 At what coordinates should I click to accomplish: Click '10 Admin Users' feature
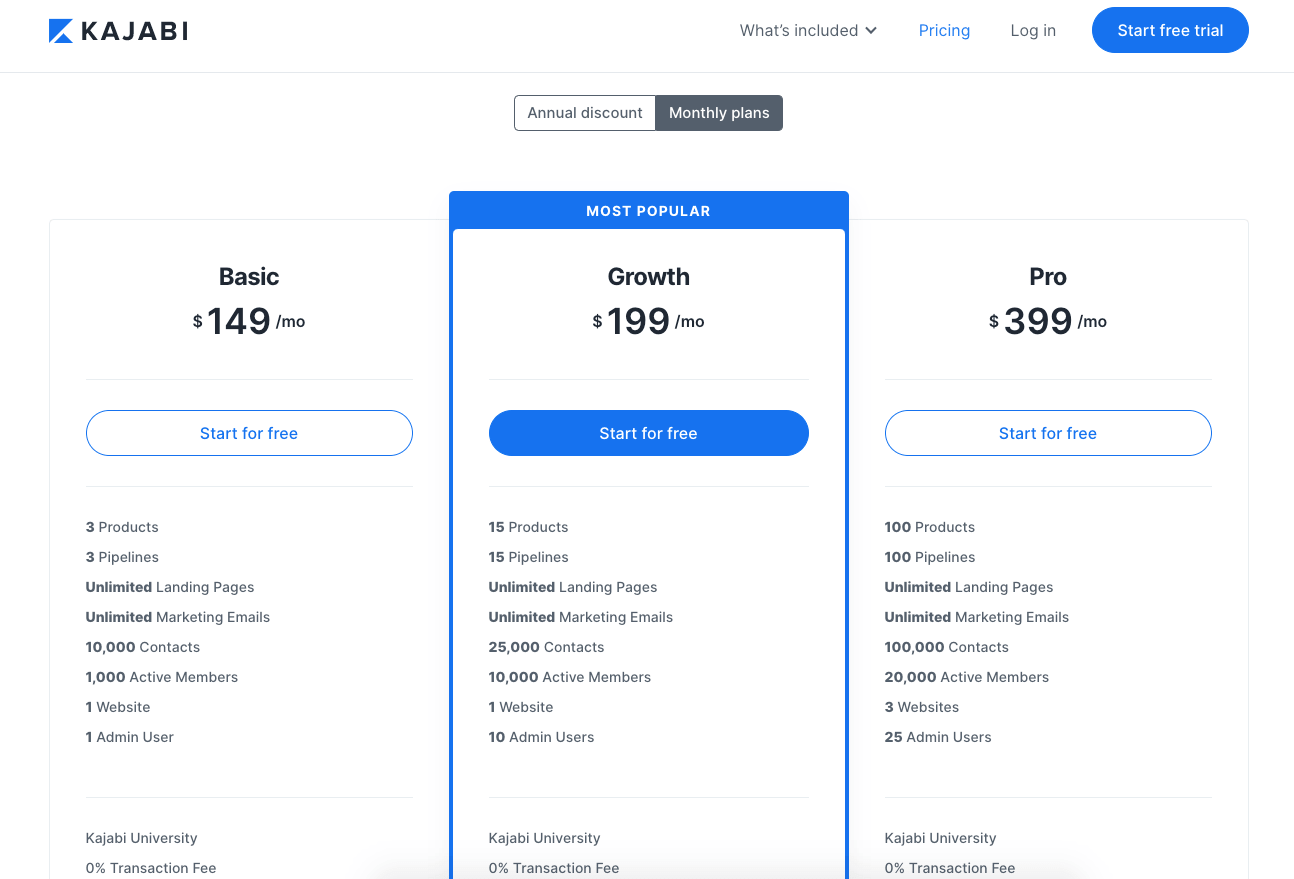point(541,737)
